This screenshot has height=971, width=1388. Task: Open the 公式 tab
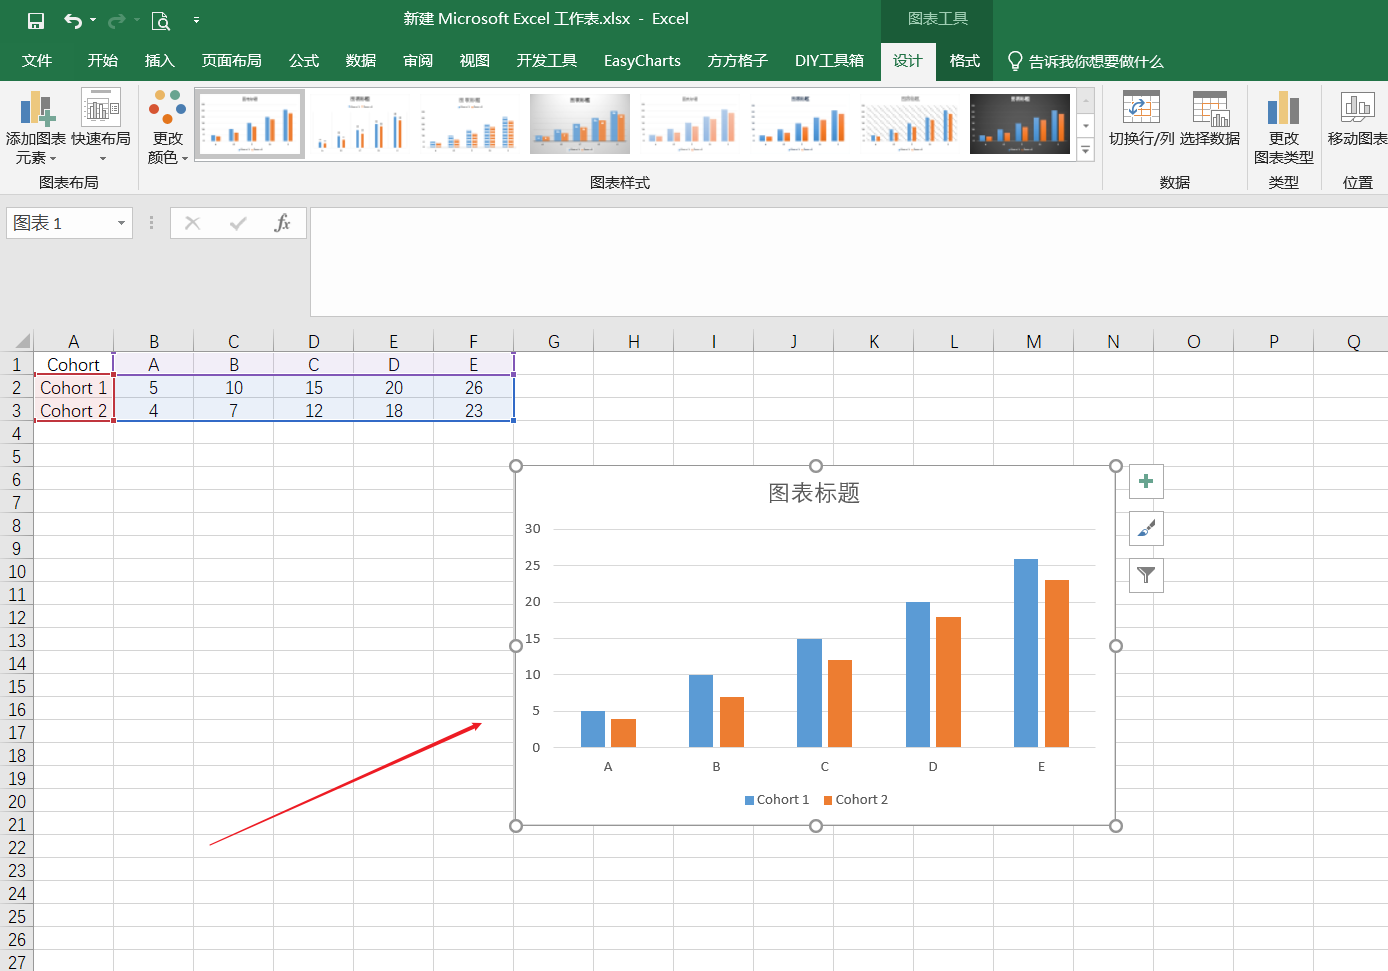(x=304, y=61)
